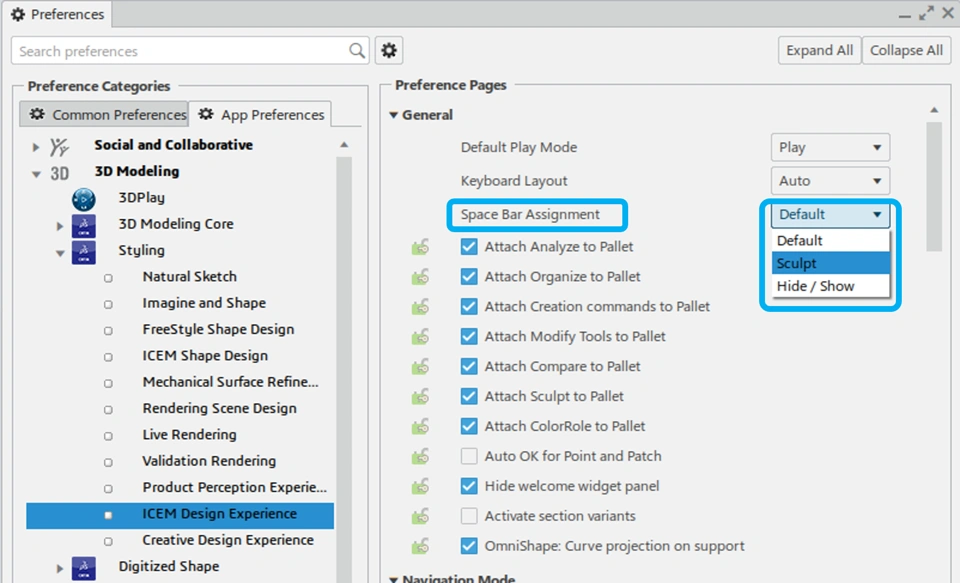Click the Preference Pages vertical scrollbar
Screen dimensions: 960x583
[x=934, y=190]
